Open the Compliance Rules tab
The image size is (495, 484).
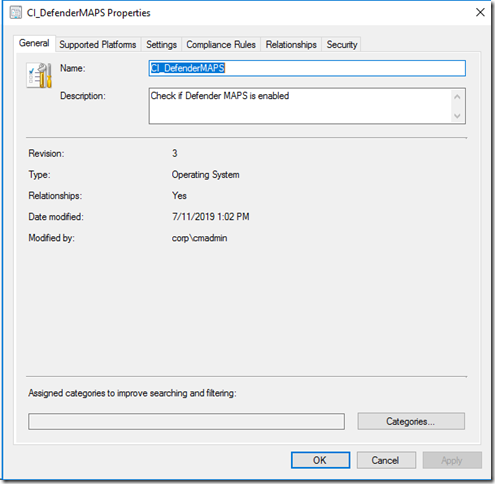pyautogui.click(x=221, y=45)
